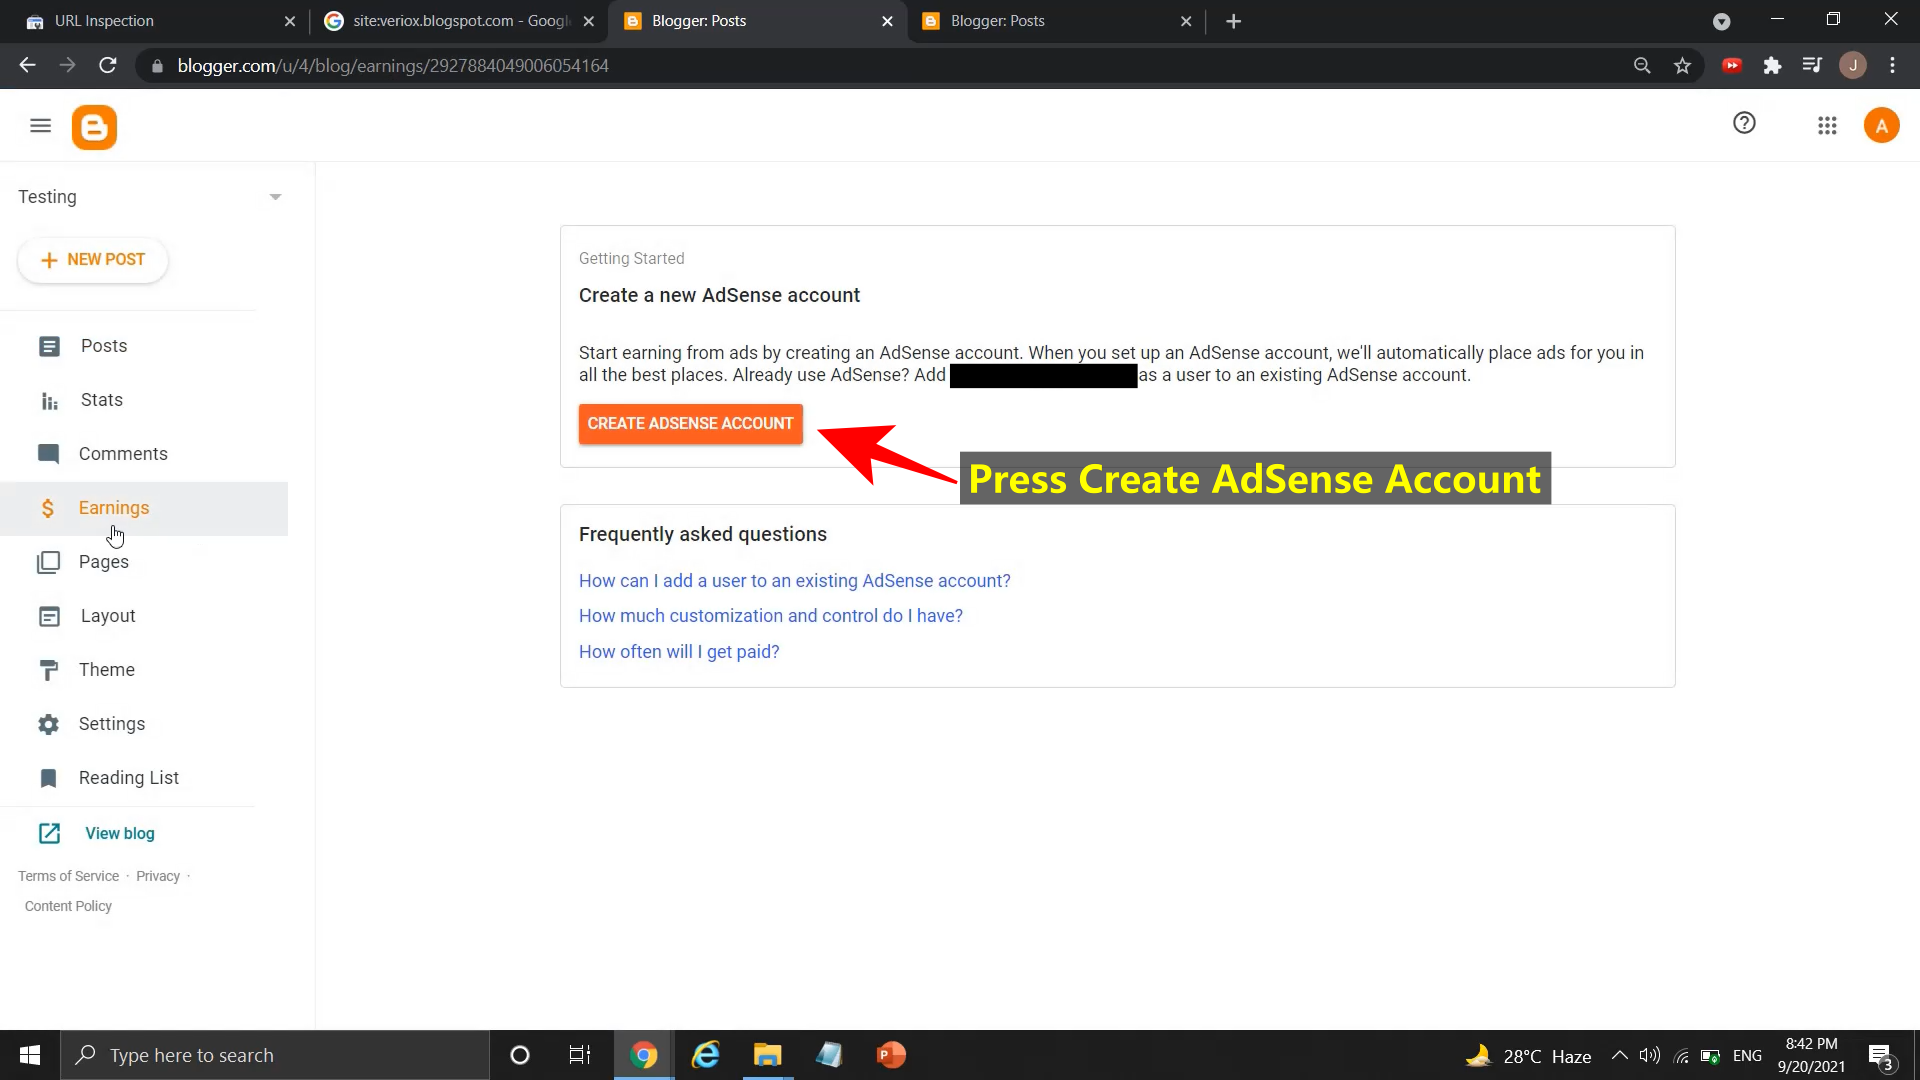
Task: Switch ENG input language indicator
Action: (x=1747, y=1055)
